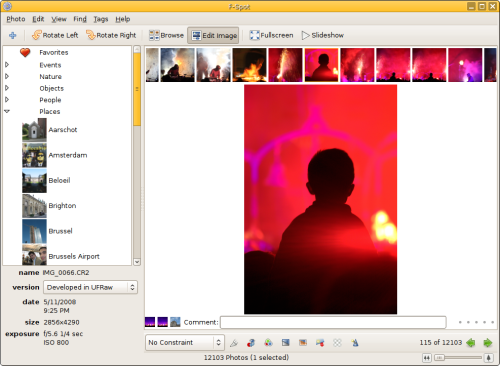Switch to Browse mode

(x=166, y=35)
